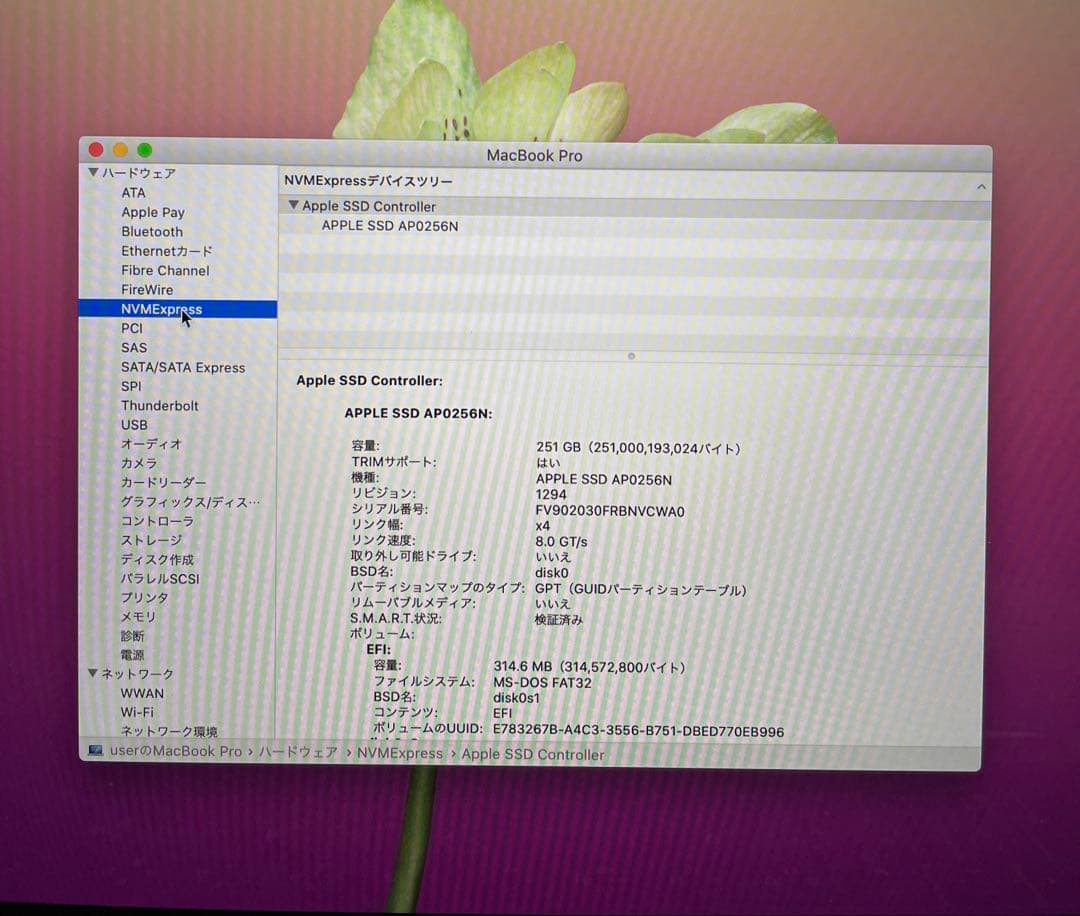
Task: Collapse the ハードウェア section
Action: tap(92, 173)
